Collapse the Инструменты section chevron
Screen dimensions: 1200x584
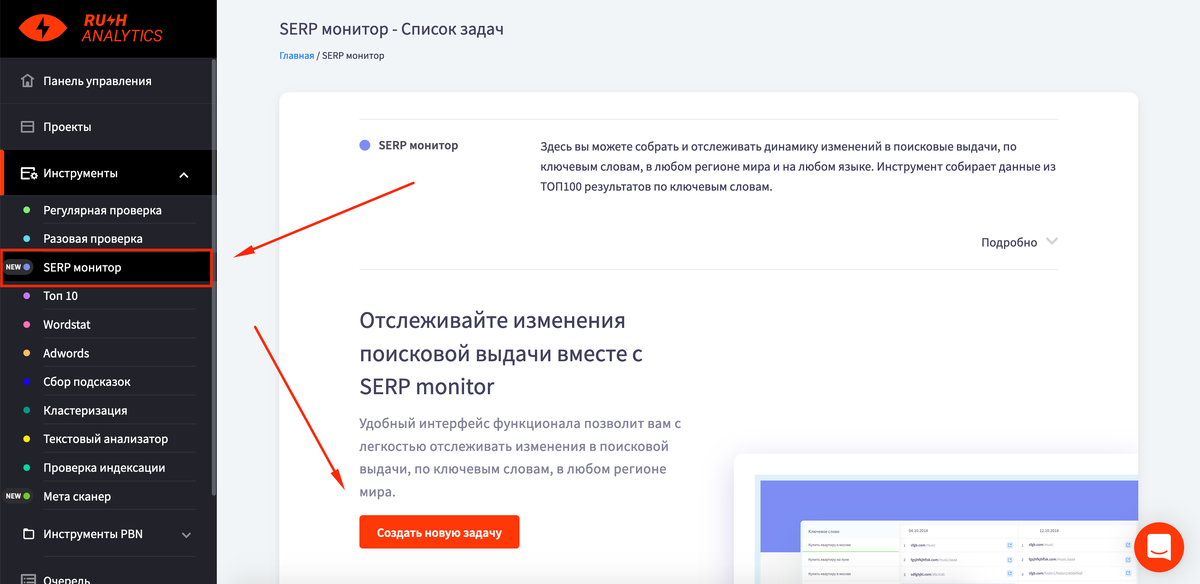(184, 175)
